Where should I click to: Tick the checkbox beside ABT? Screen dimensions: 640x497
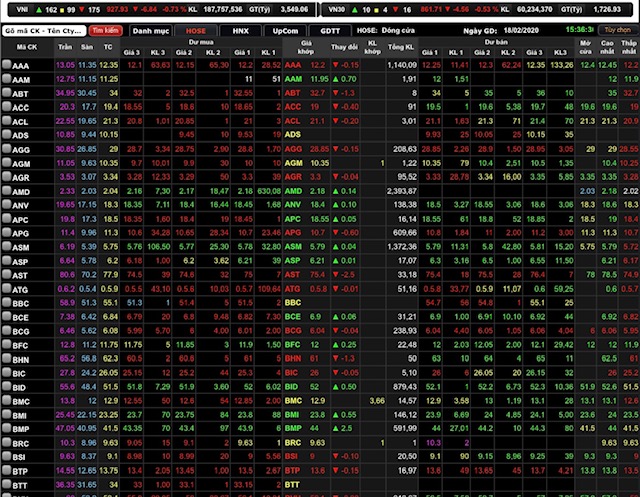tap(6, 92)
